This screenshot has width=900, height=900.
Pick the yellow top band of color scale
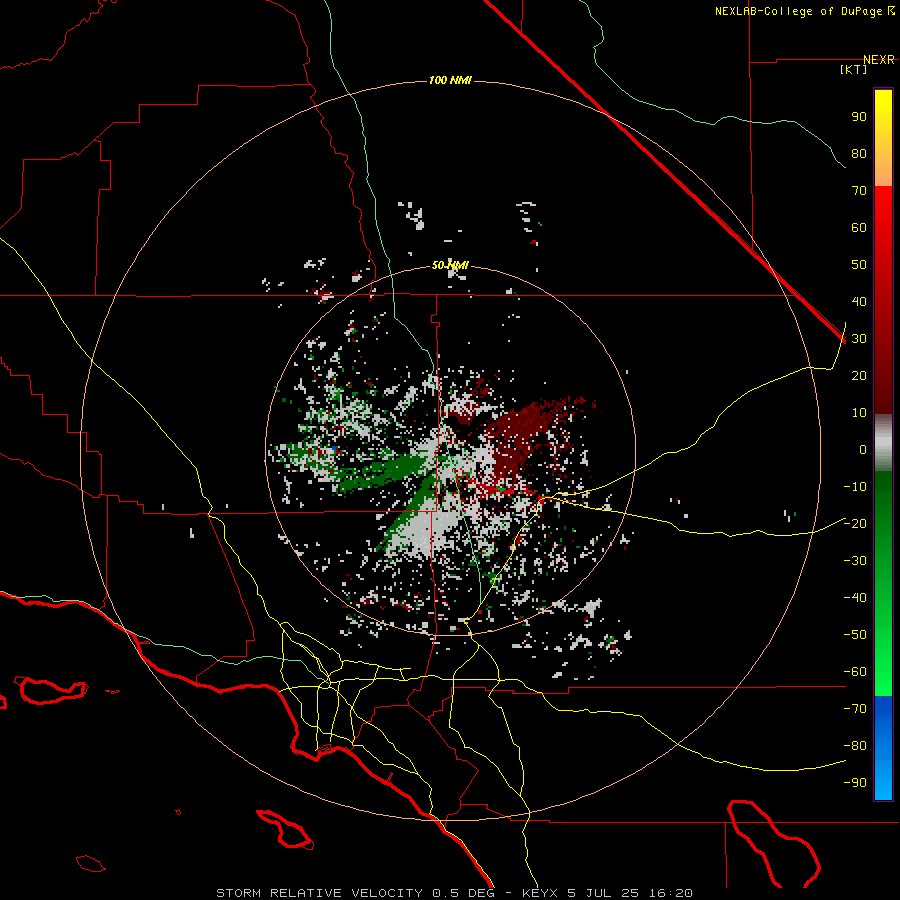pos(883,138)
